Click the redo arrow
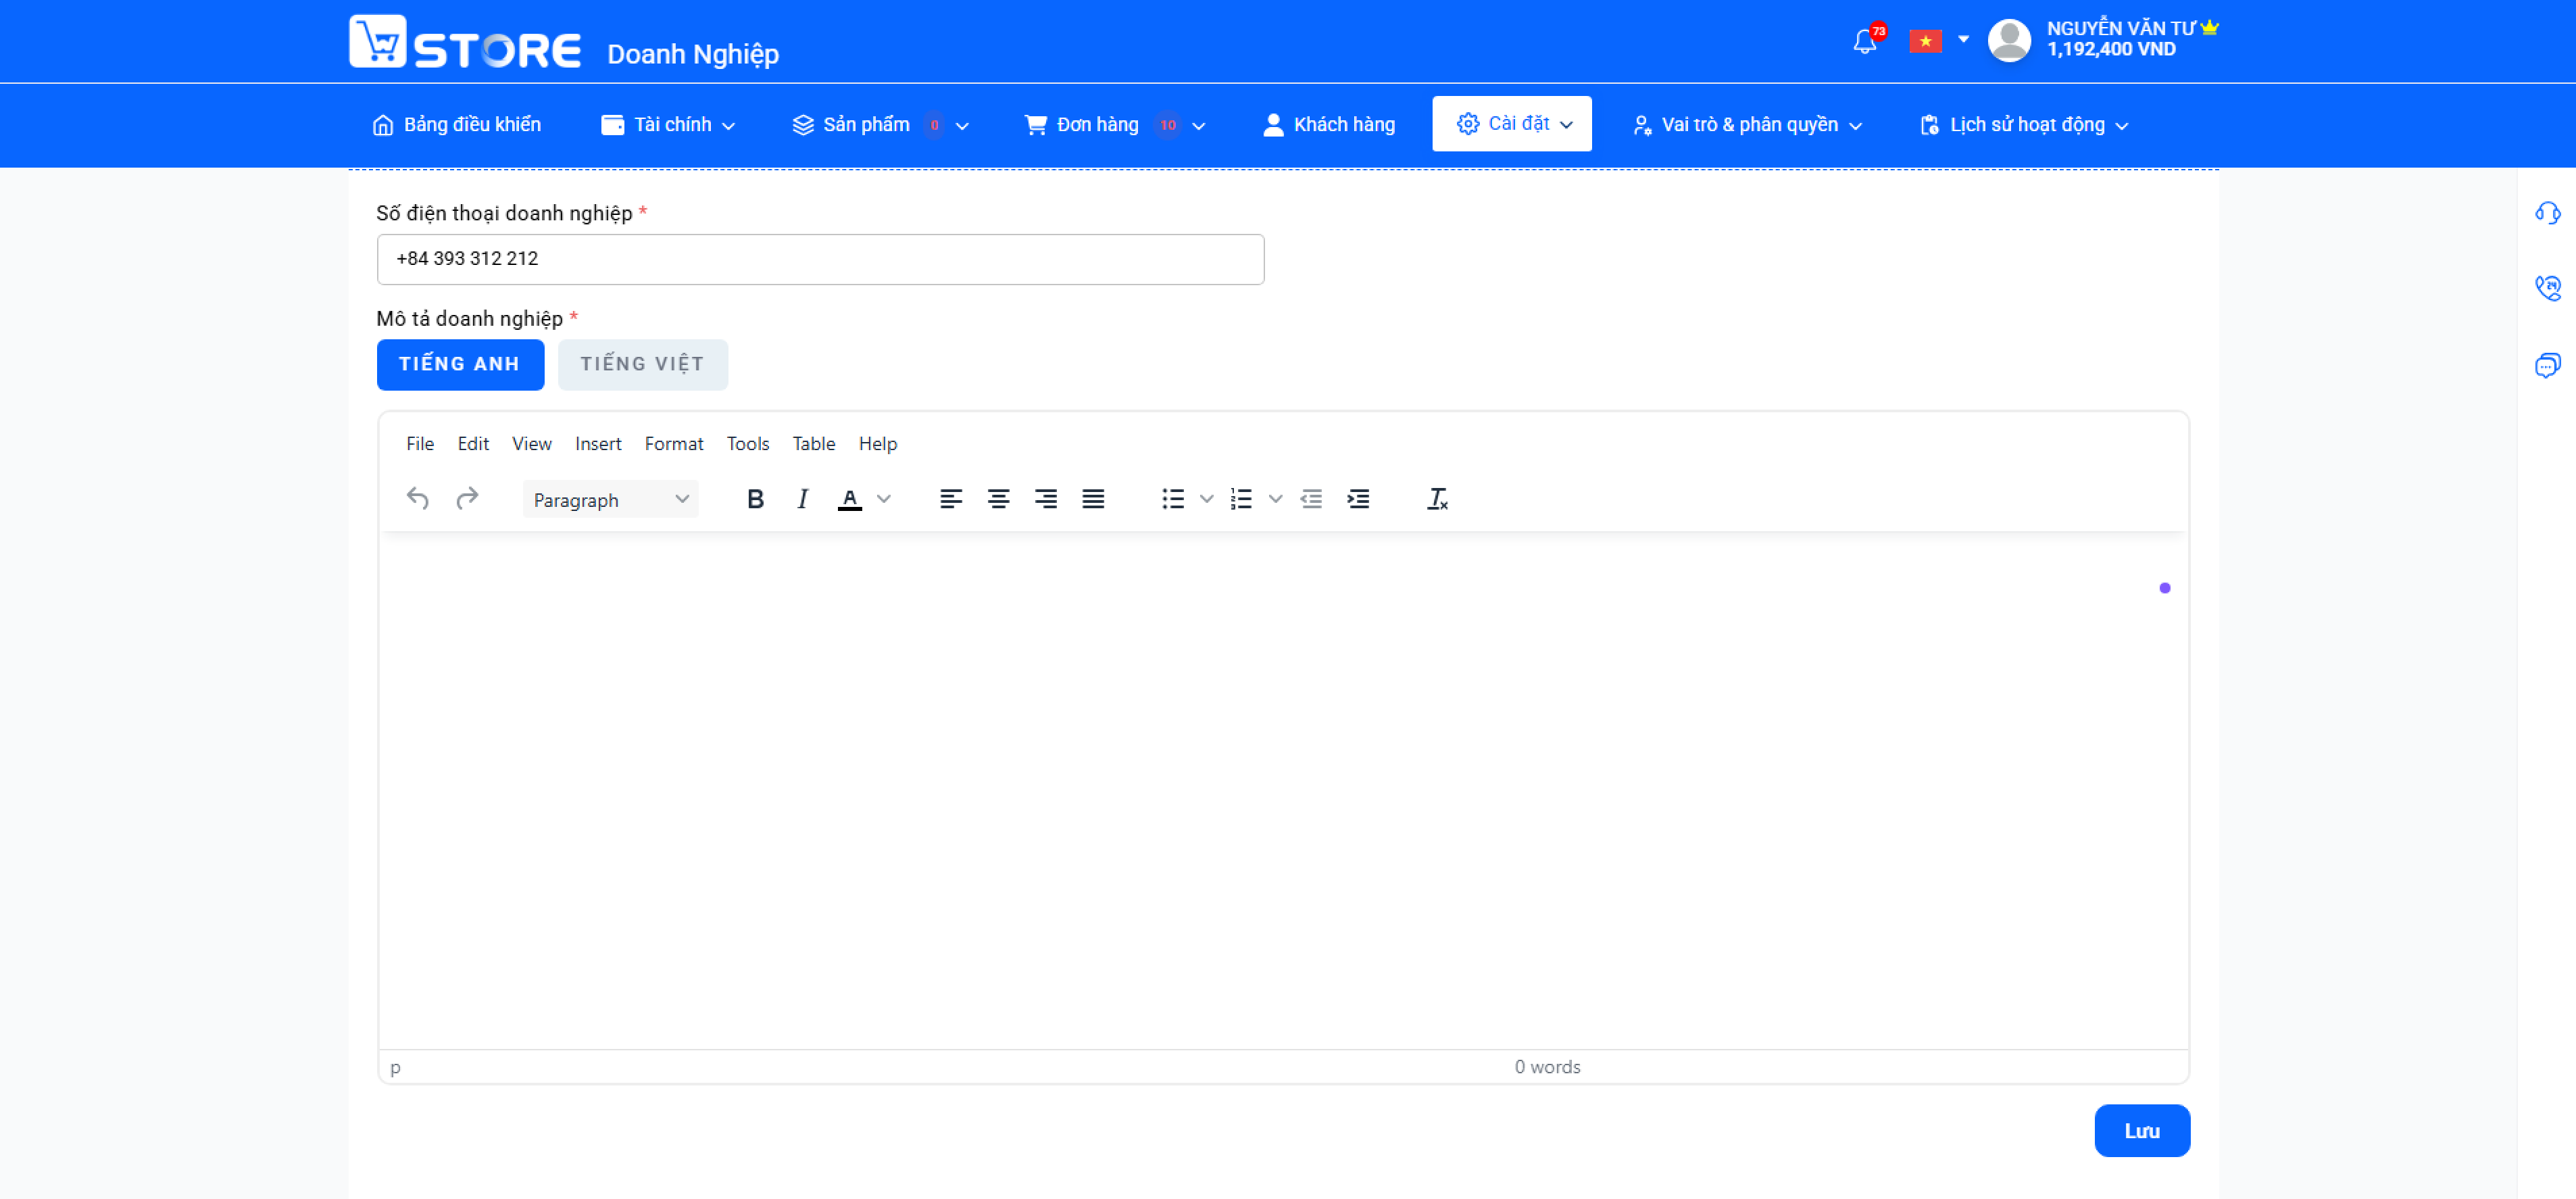This screenshot has height=1199, width=2576. click(x=467, y=498)
